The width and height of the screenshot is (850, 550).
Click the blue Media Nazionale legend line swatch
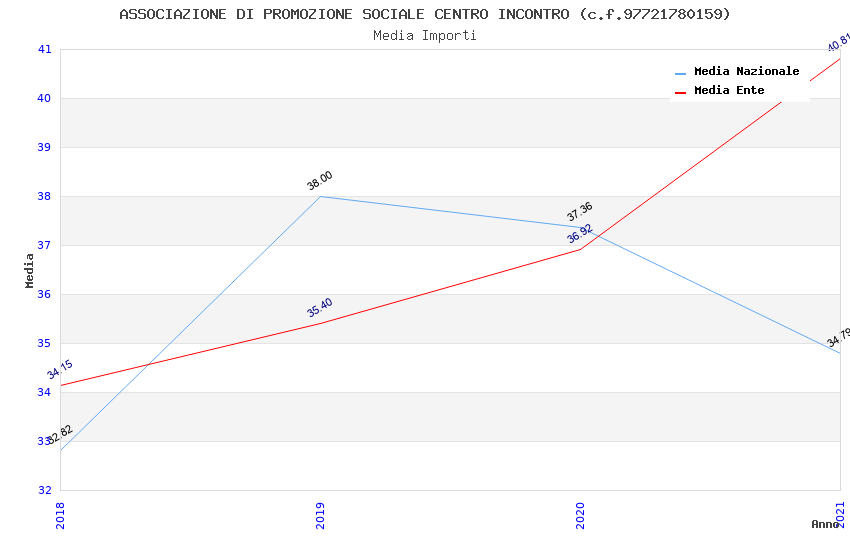(x=681, y=73)
